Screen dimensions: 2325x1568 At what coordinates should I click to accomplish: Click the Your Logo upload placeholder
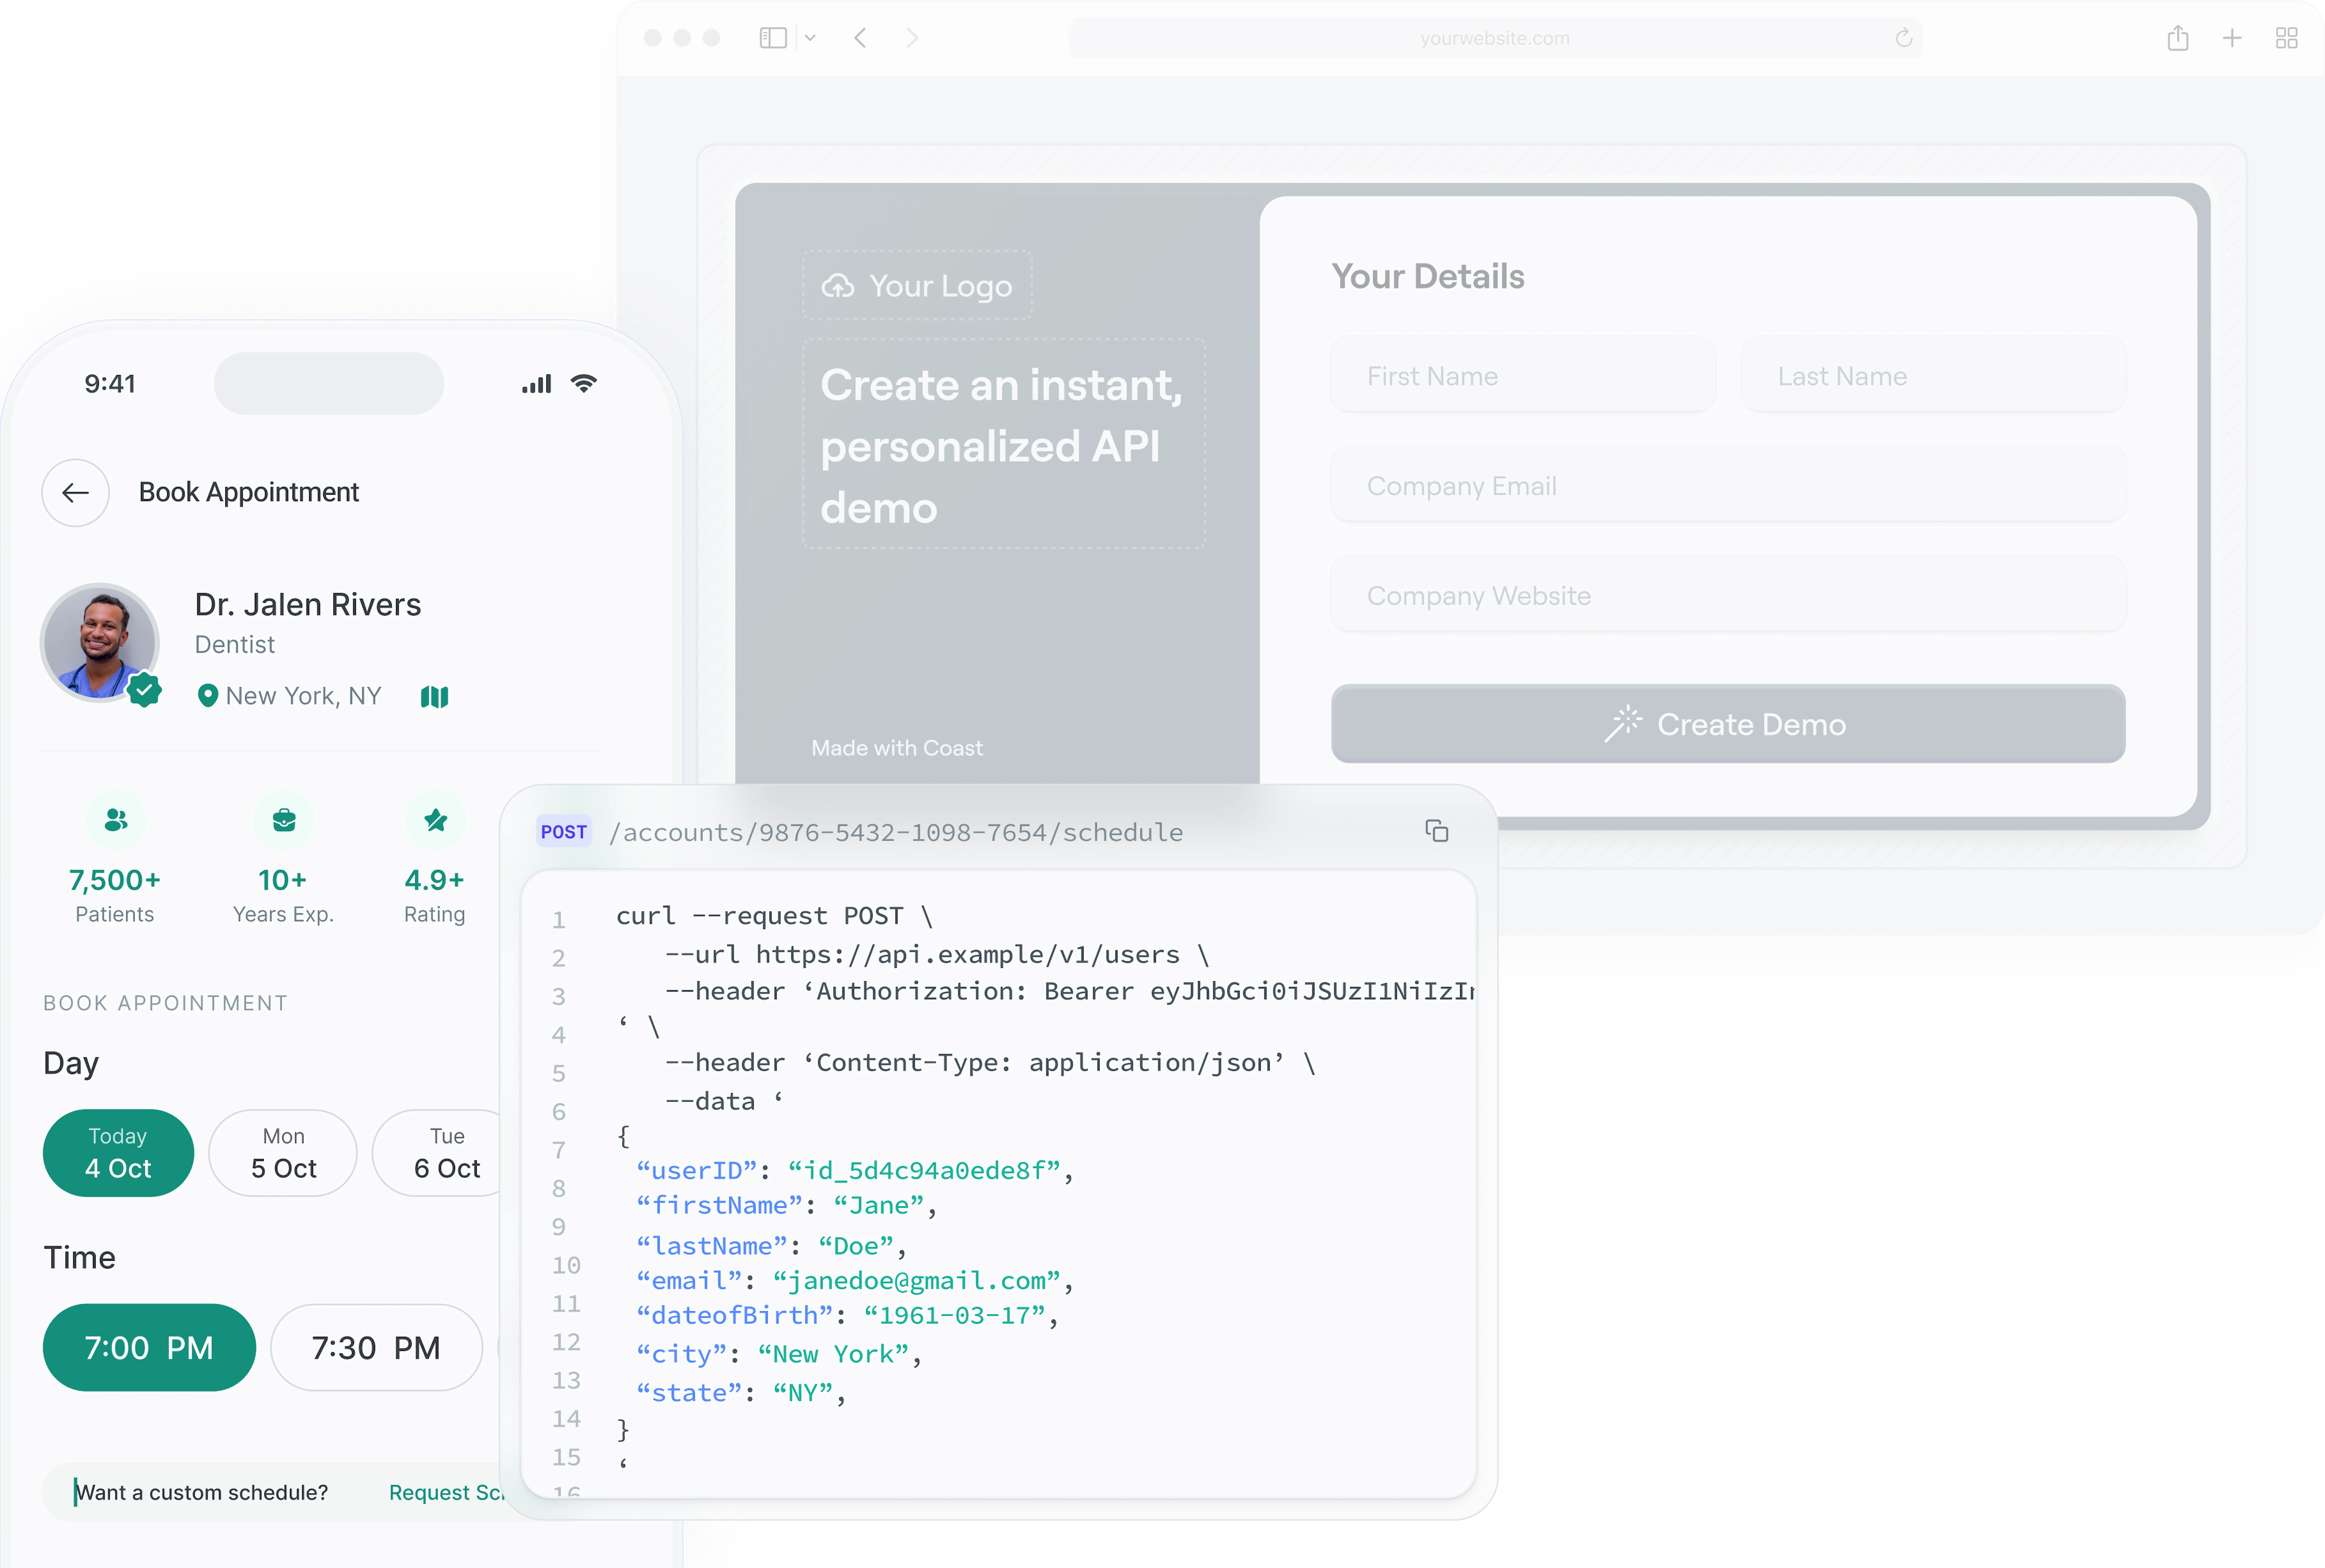[x=917, y=286]
